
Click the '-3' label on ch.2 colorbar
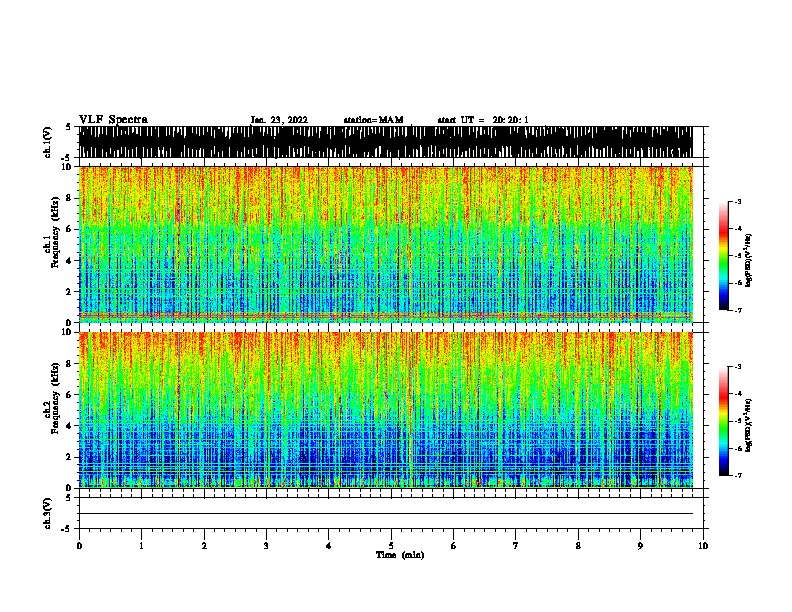(x=738, y=367)
